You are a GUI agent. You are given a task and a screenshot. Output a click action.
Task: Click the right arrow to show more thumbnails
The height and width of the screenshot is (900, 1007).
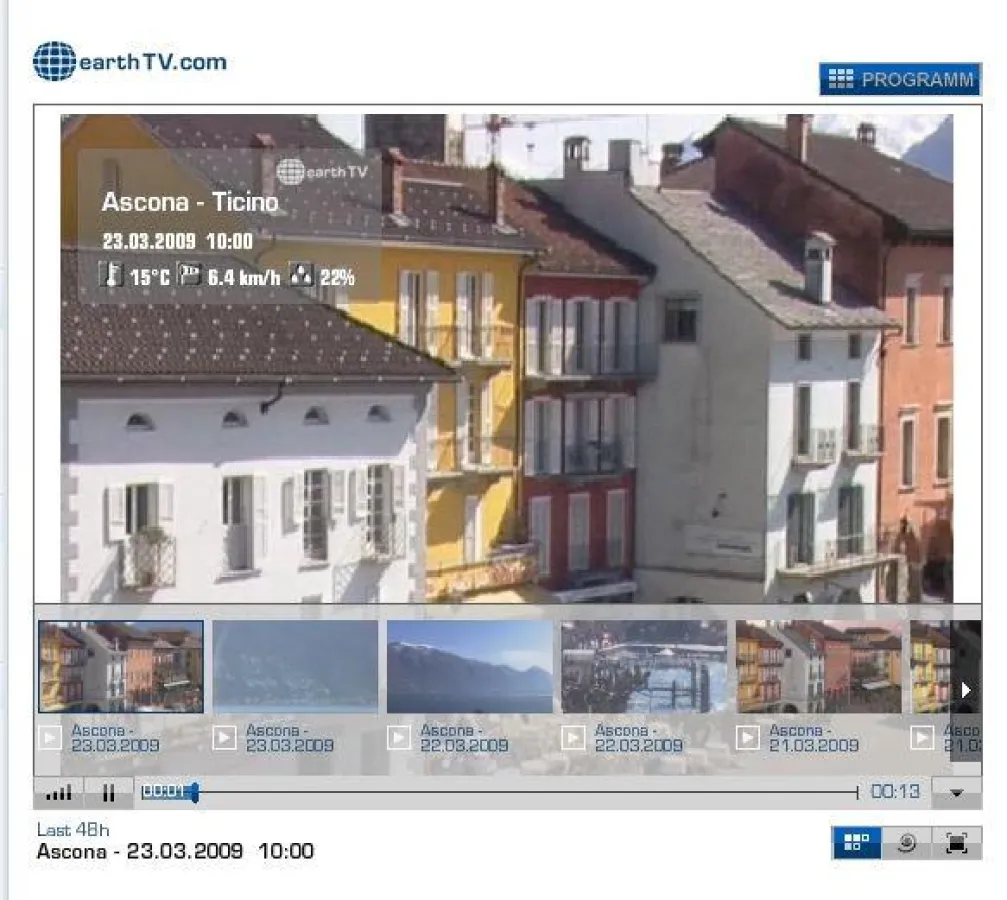[964, 688]
